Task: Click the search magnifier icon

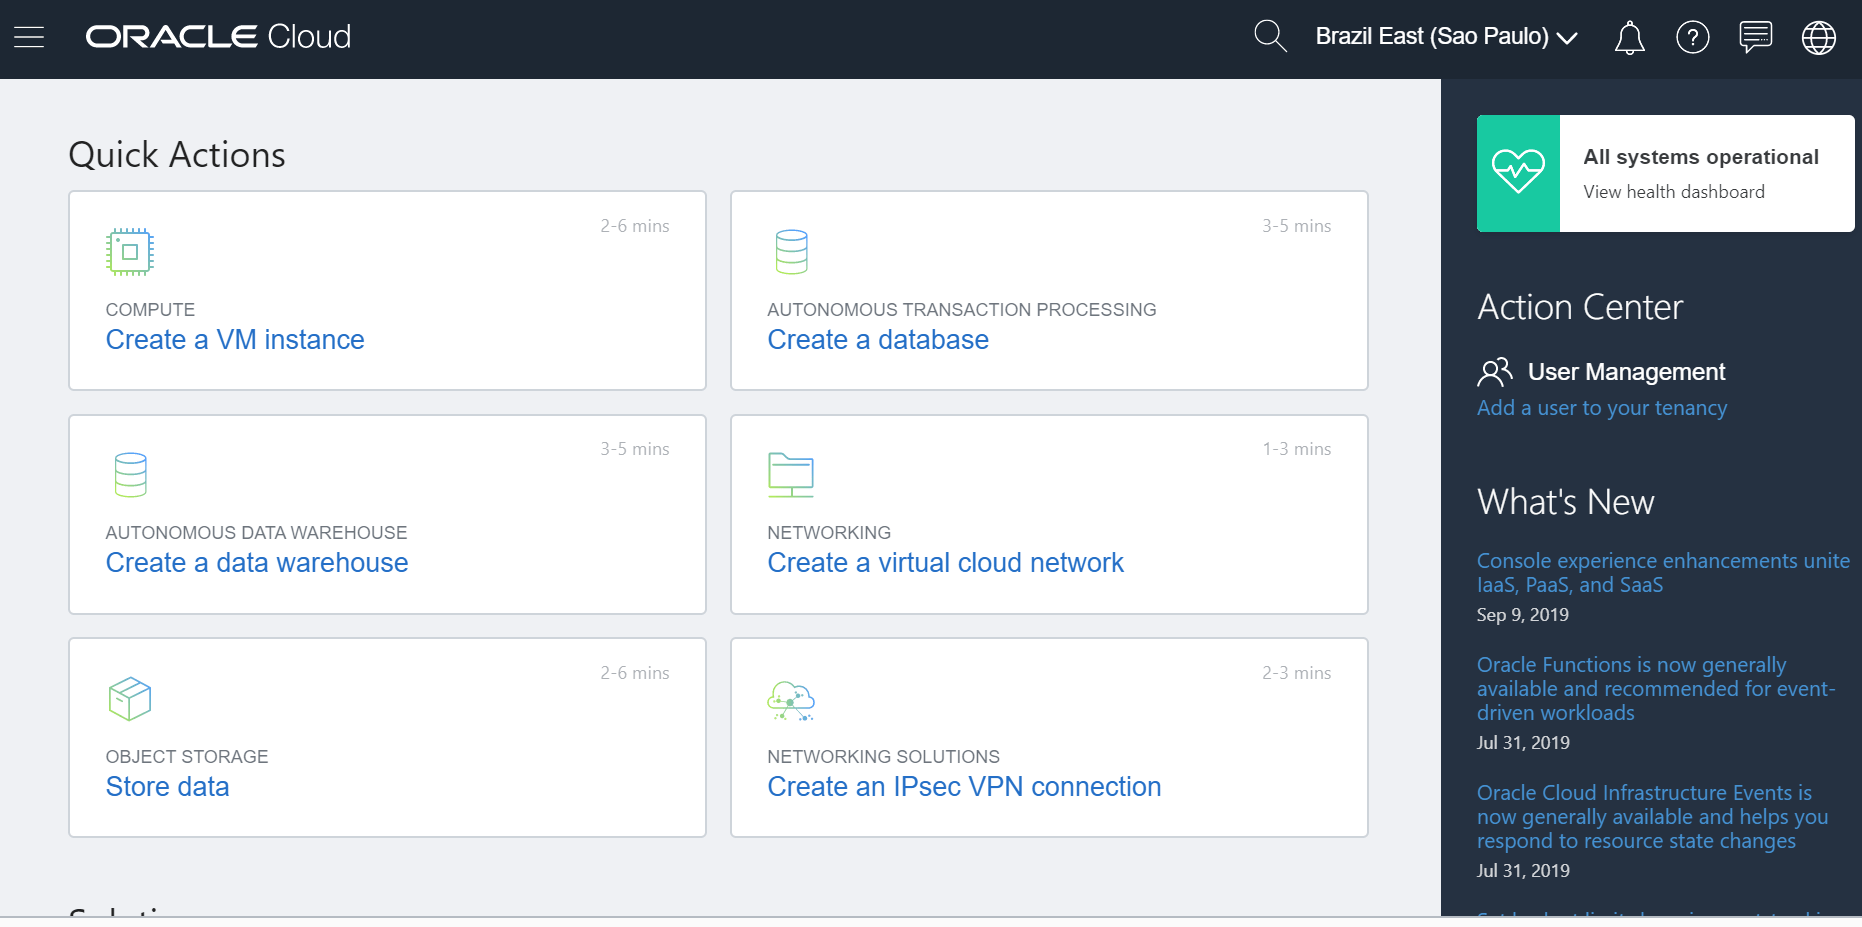Action: [1270, 37]
